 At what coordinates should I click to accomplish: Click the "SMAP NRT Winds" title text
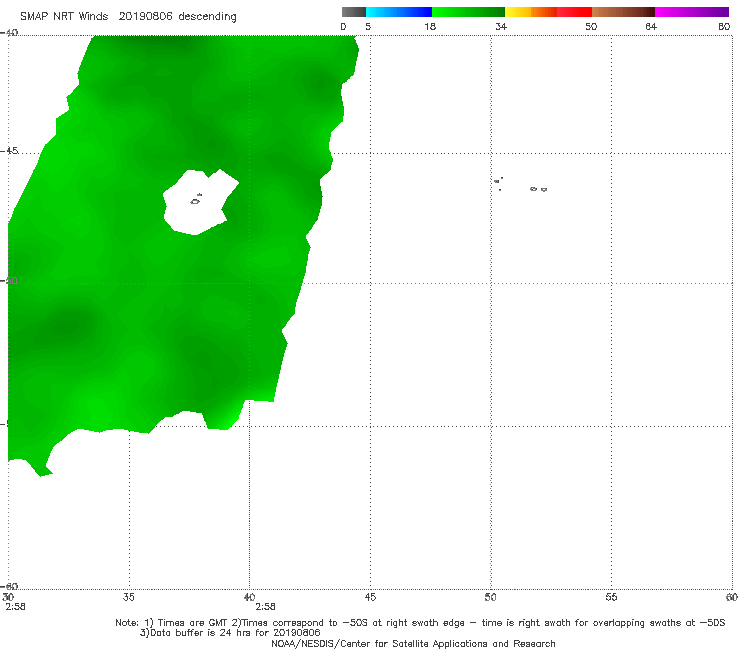click(x=64, y=17)
